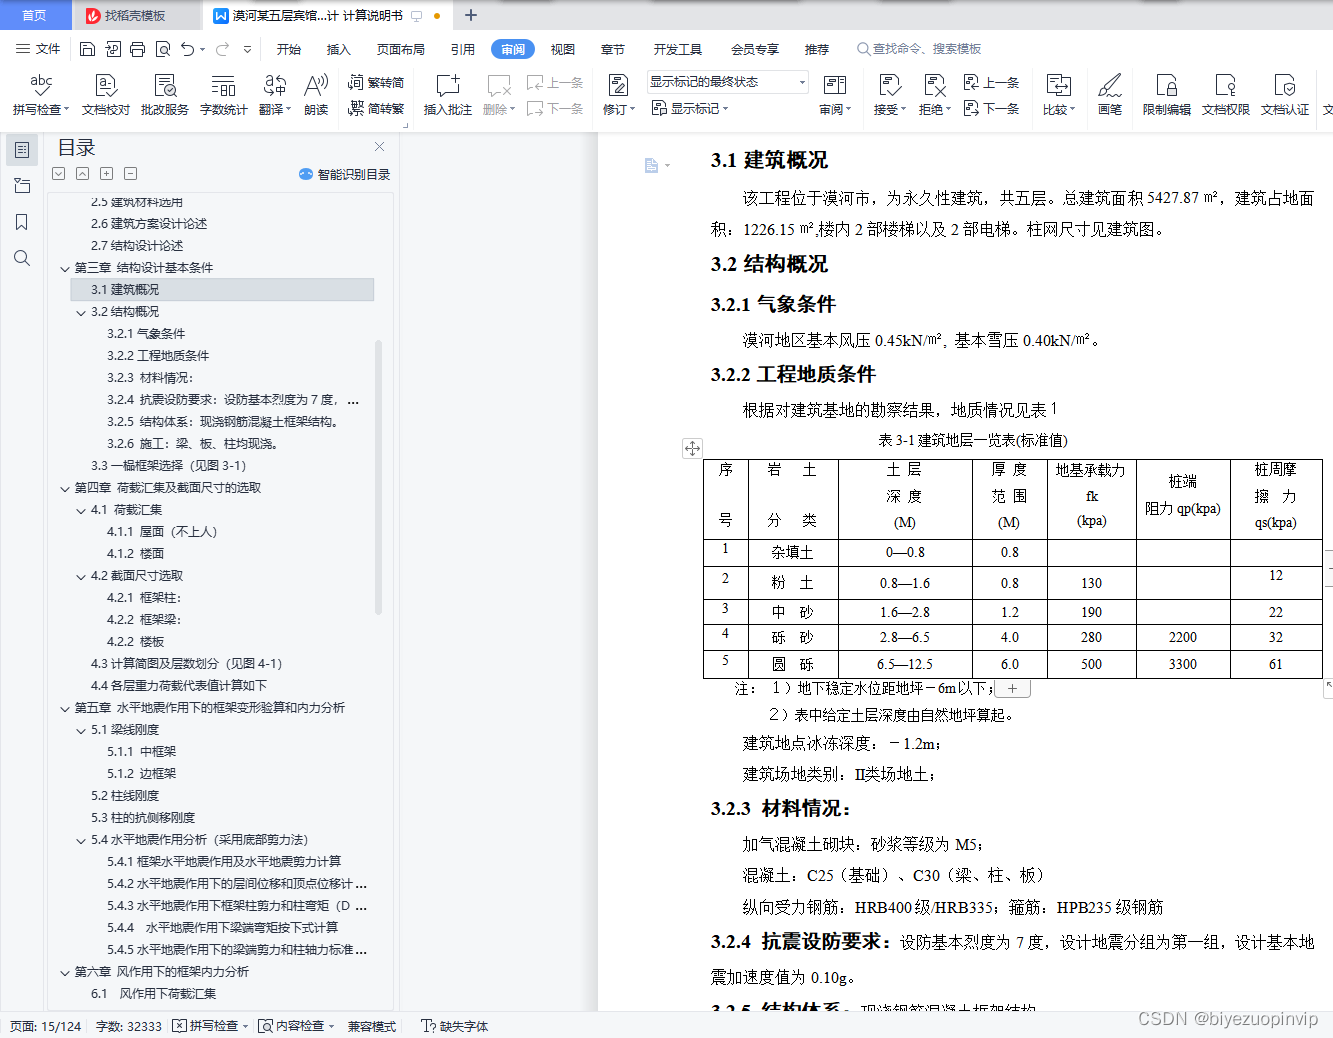Image resolution: width=1333 pixels, height=1038 pixels.
Task: Add table row with plus button
Action: (x=1012, y=688)
